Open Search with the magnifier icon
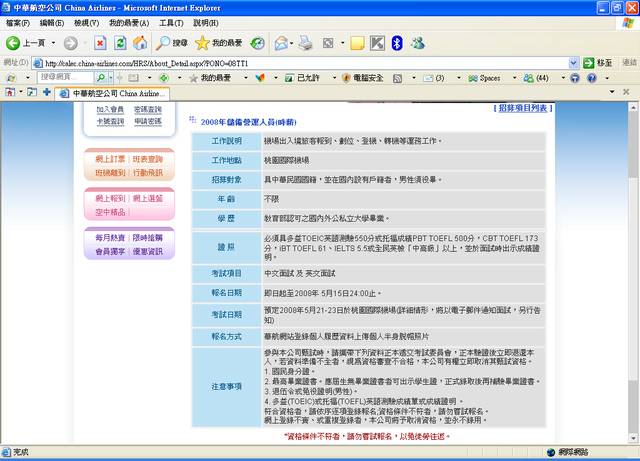 coord(172,43)
